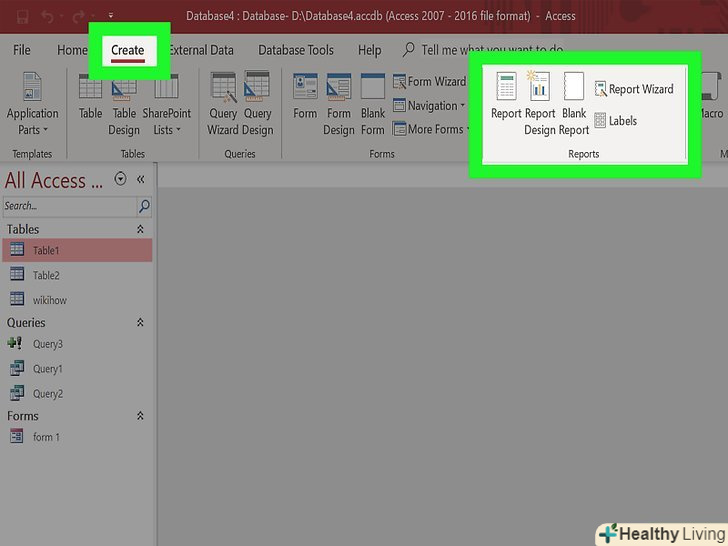Click the navigation search magnifier icon
728x546 pixels.
tap(144, 206)
